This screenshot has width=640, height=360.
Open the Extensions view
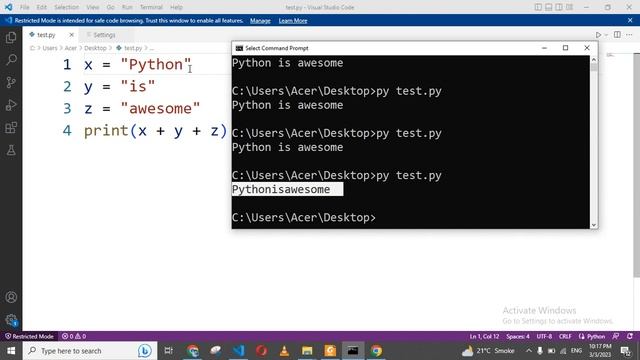point(11,128)
